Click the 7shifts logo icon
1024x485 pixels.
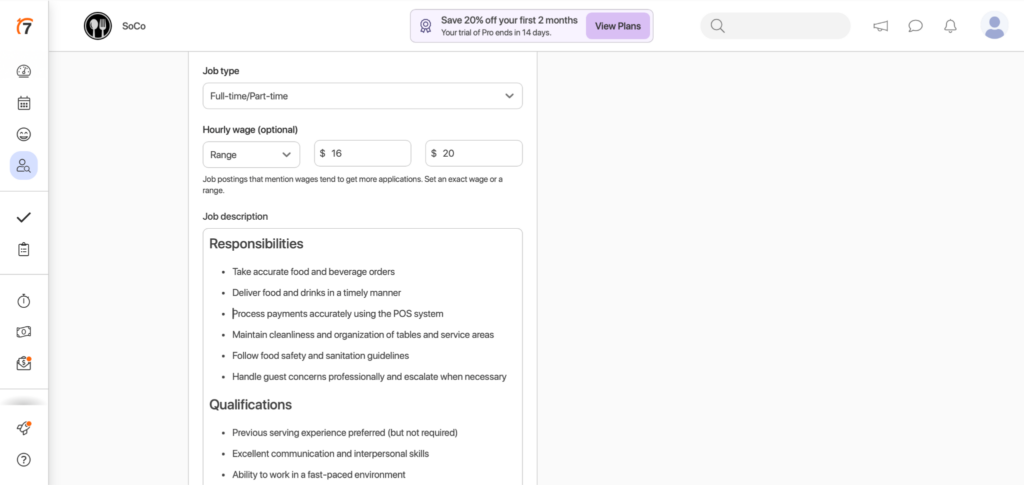(24, 27)
